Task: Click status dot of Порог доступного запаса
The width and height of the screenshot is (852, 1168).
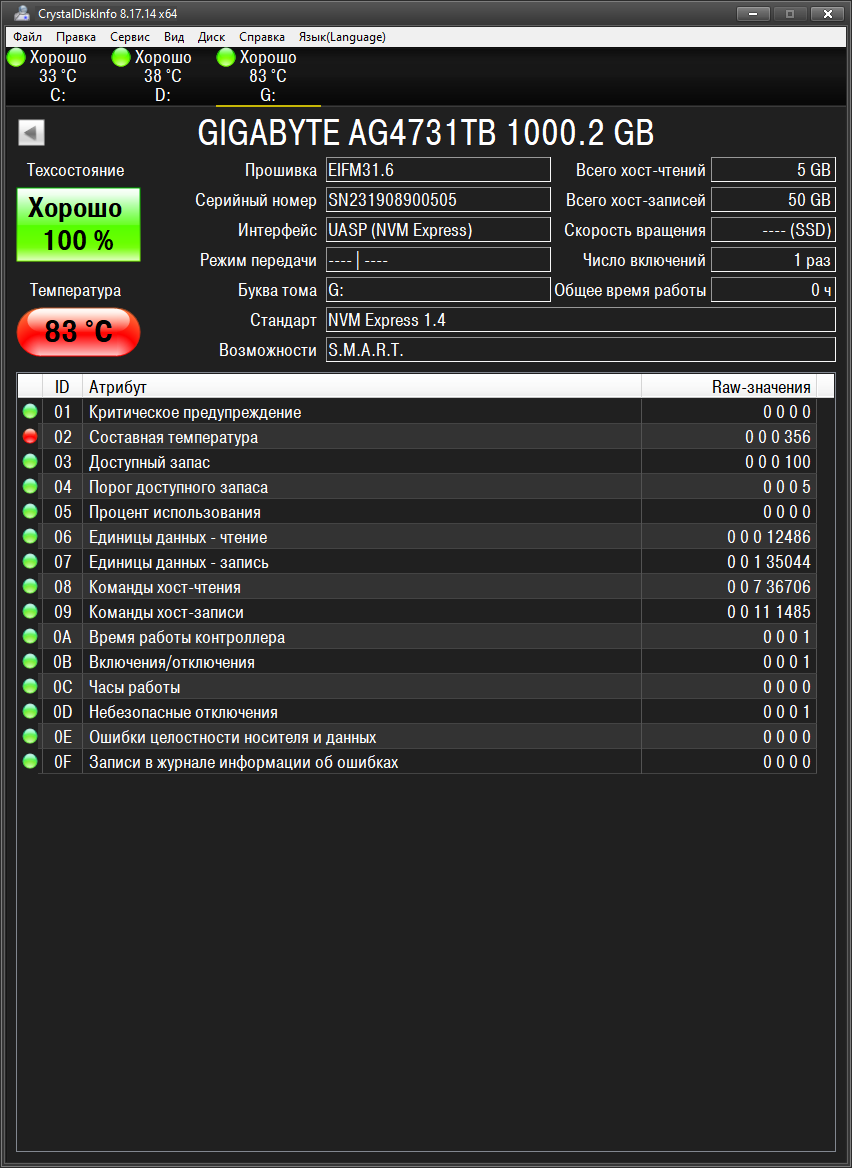Action: click(30, 486)
